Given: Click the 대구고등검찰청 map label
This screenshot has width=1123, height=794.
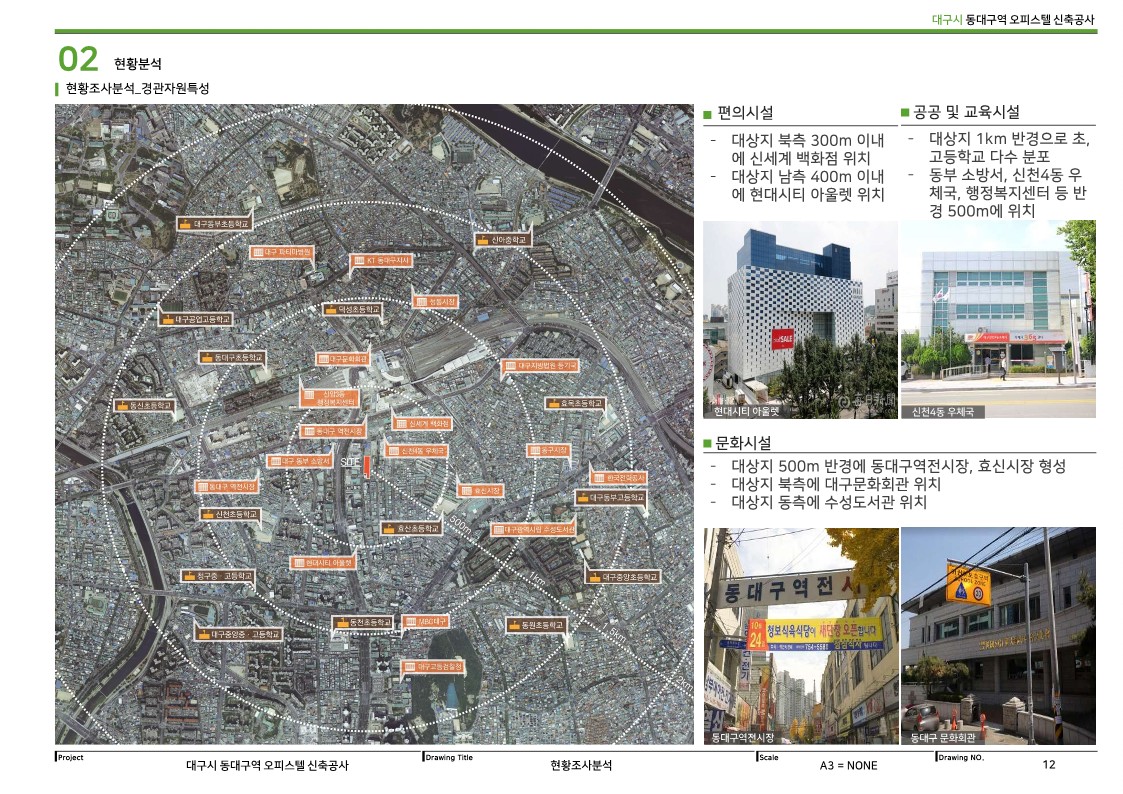Looking at the screenshot, I should [x=433, y=667].
